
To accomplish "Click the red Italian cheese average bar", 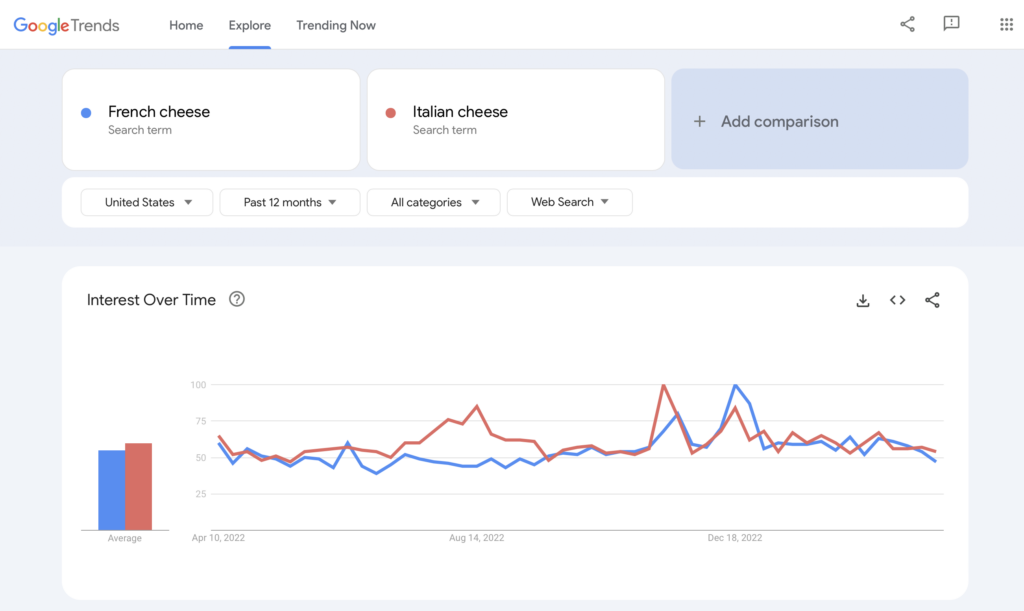I will coord(138,486).
